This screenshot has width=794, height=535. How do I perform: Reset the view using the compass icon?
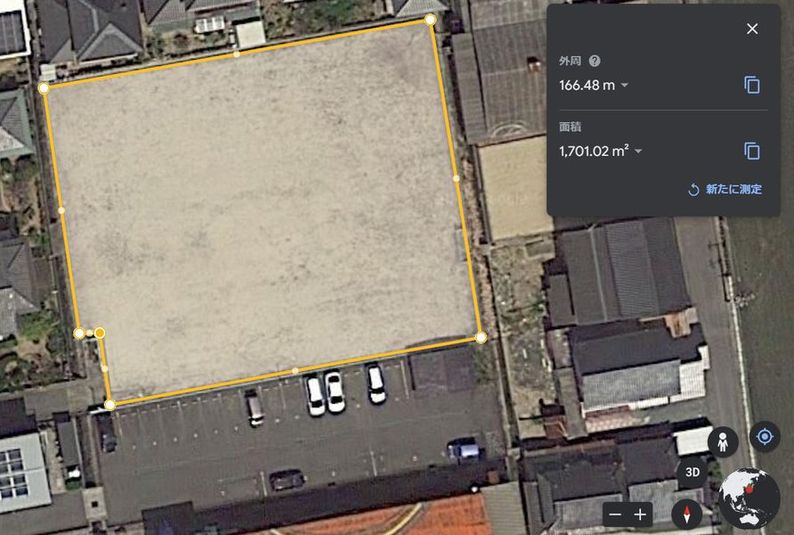(687, 515)
